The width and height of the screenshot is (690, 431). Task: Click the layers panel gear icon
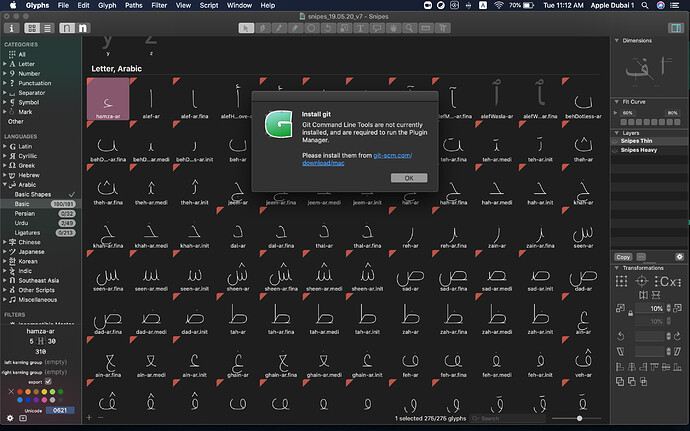pos(679,257)
